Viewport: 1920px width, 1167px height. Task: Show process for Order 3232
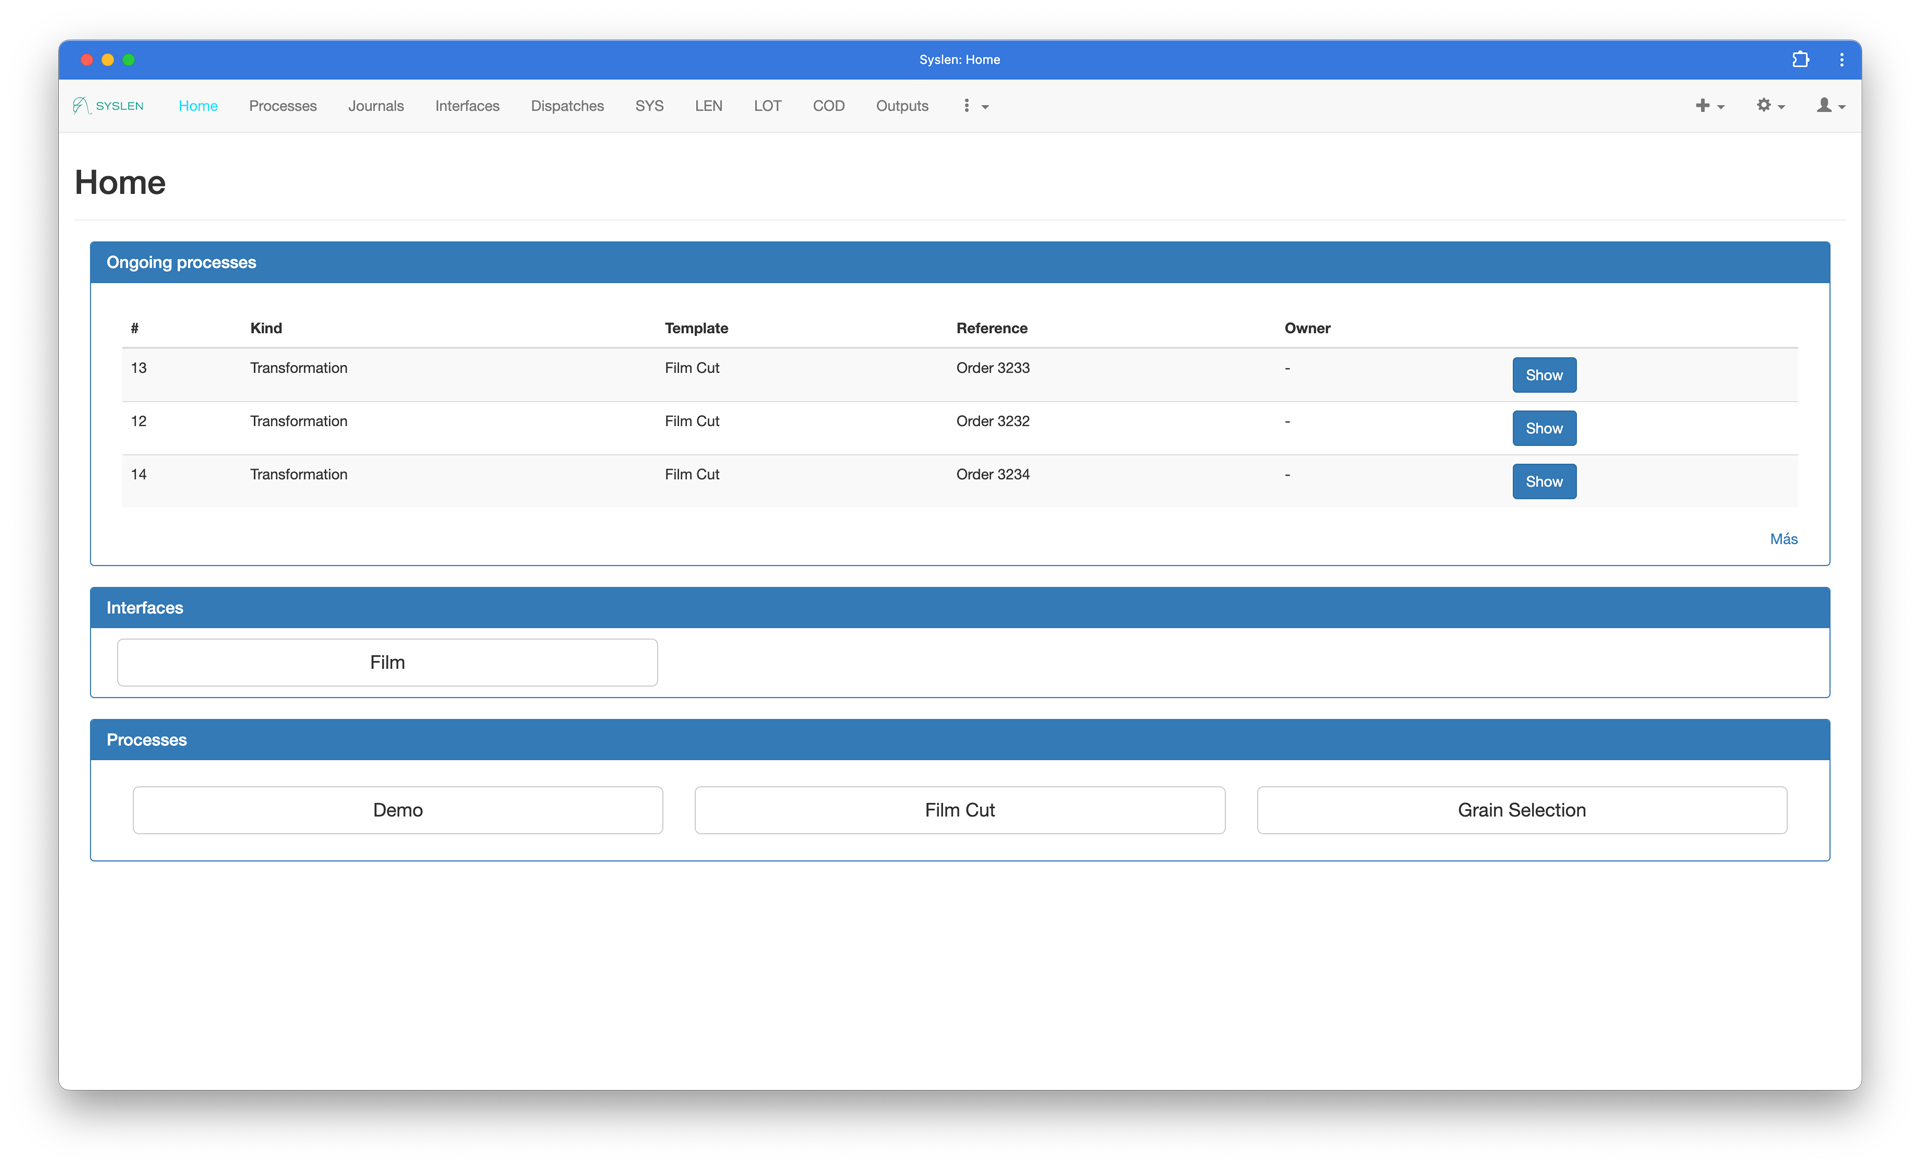[1543, 428]
